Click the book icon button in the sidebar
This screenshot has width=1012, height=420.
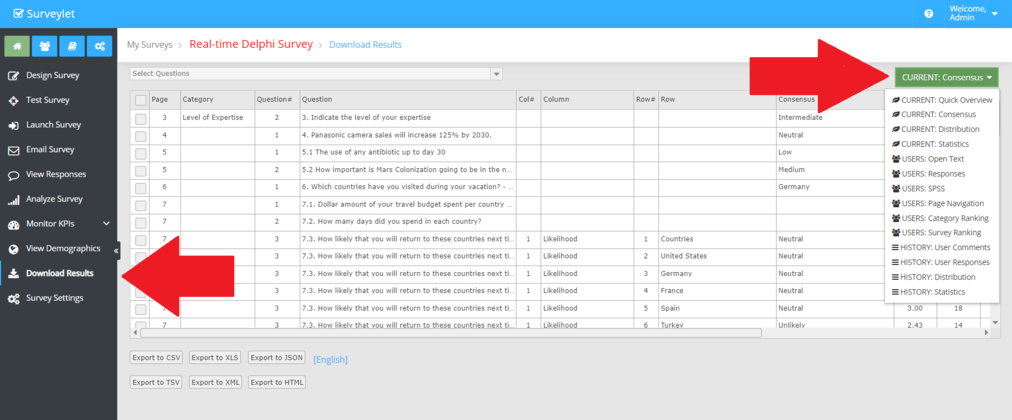[72, 46]
